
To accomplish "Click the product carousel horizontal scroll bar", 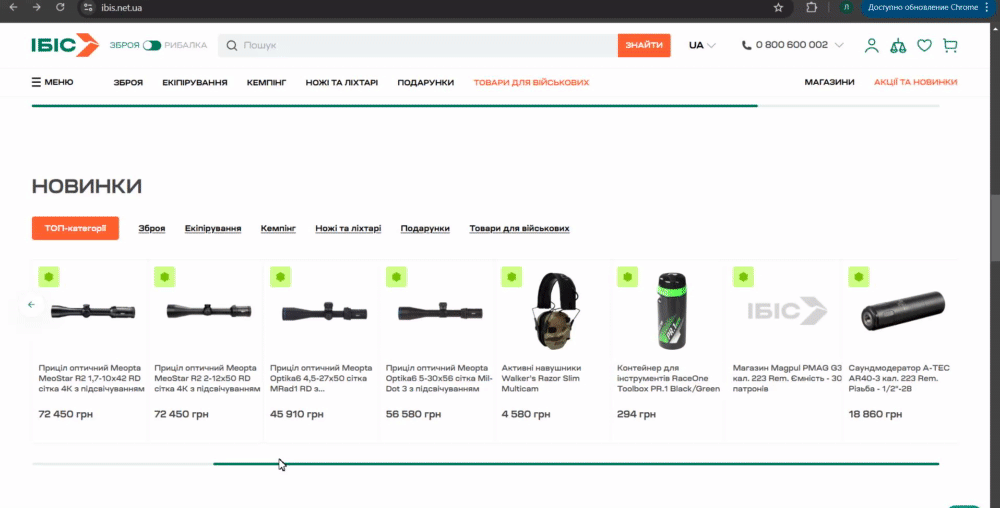I will pos(575,464).
